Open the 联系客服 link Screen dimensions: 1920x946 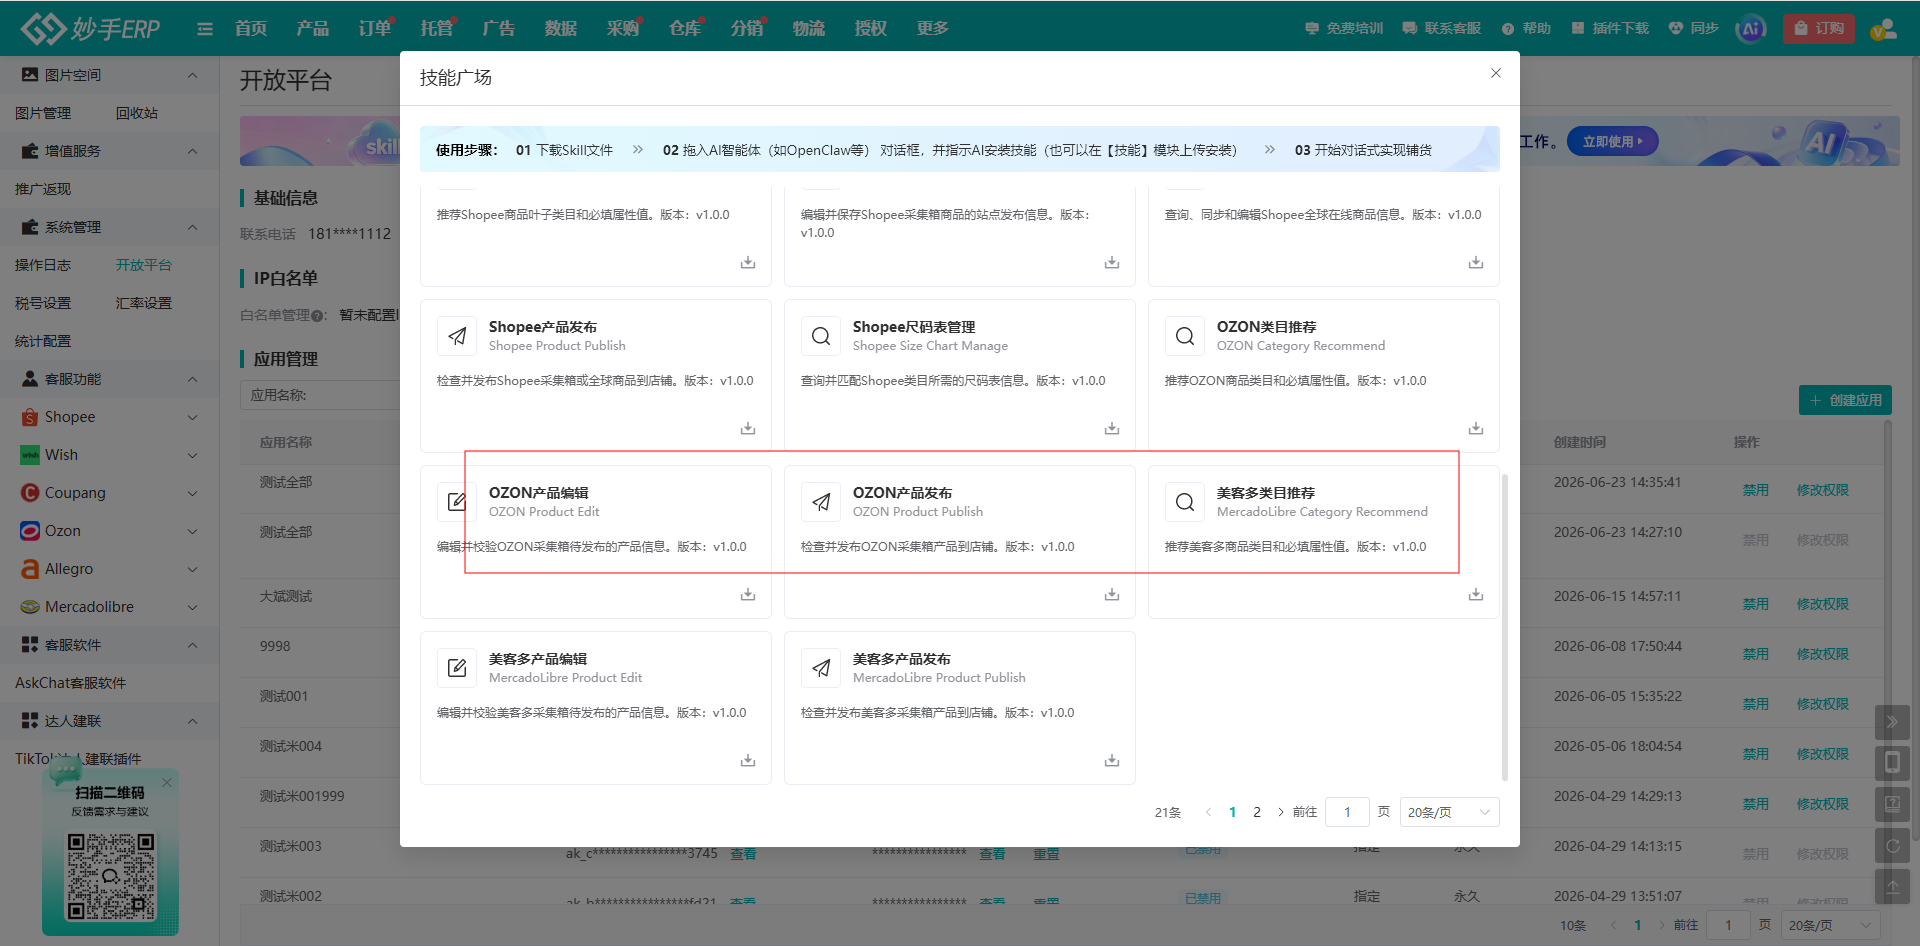click(1442, 28)
